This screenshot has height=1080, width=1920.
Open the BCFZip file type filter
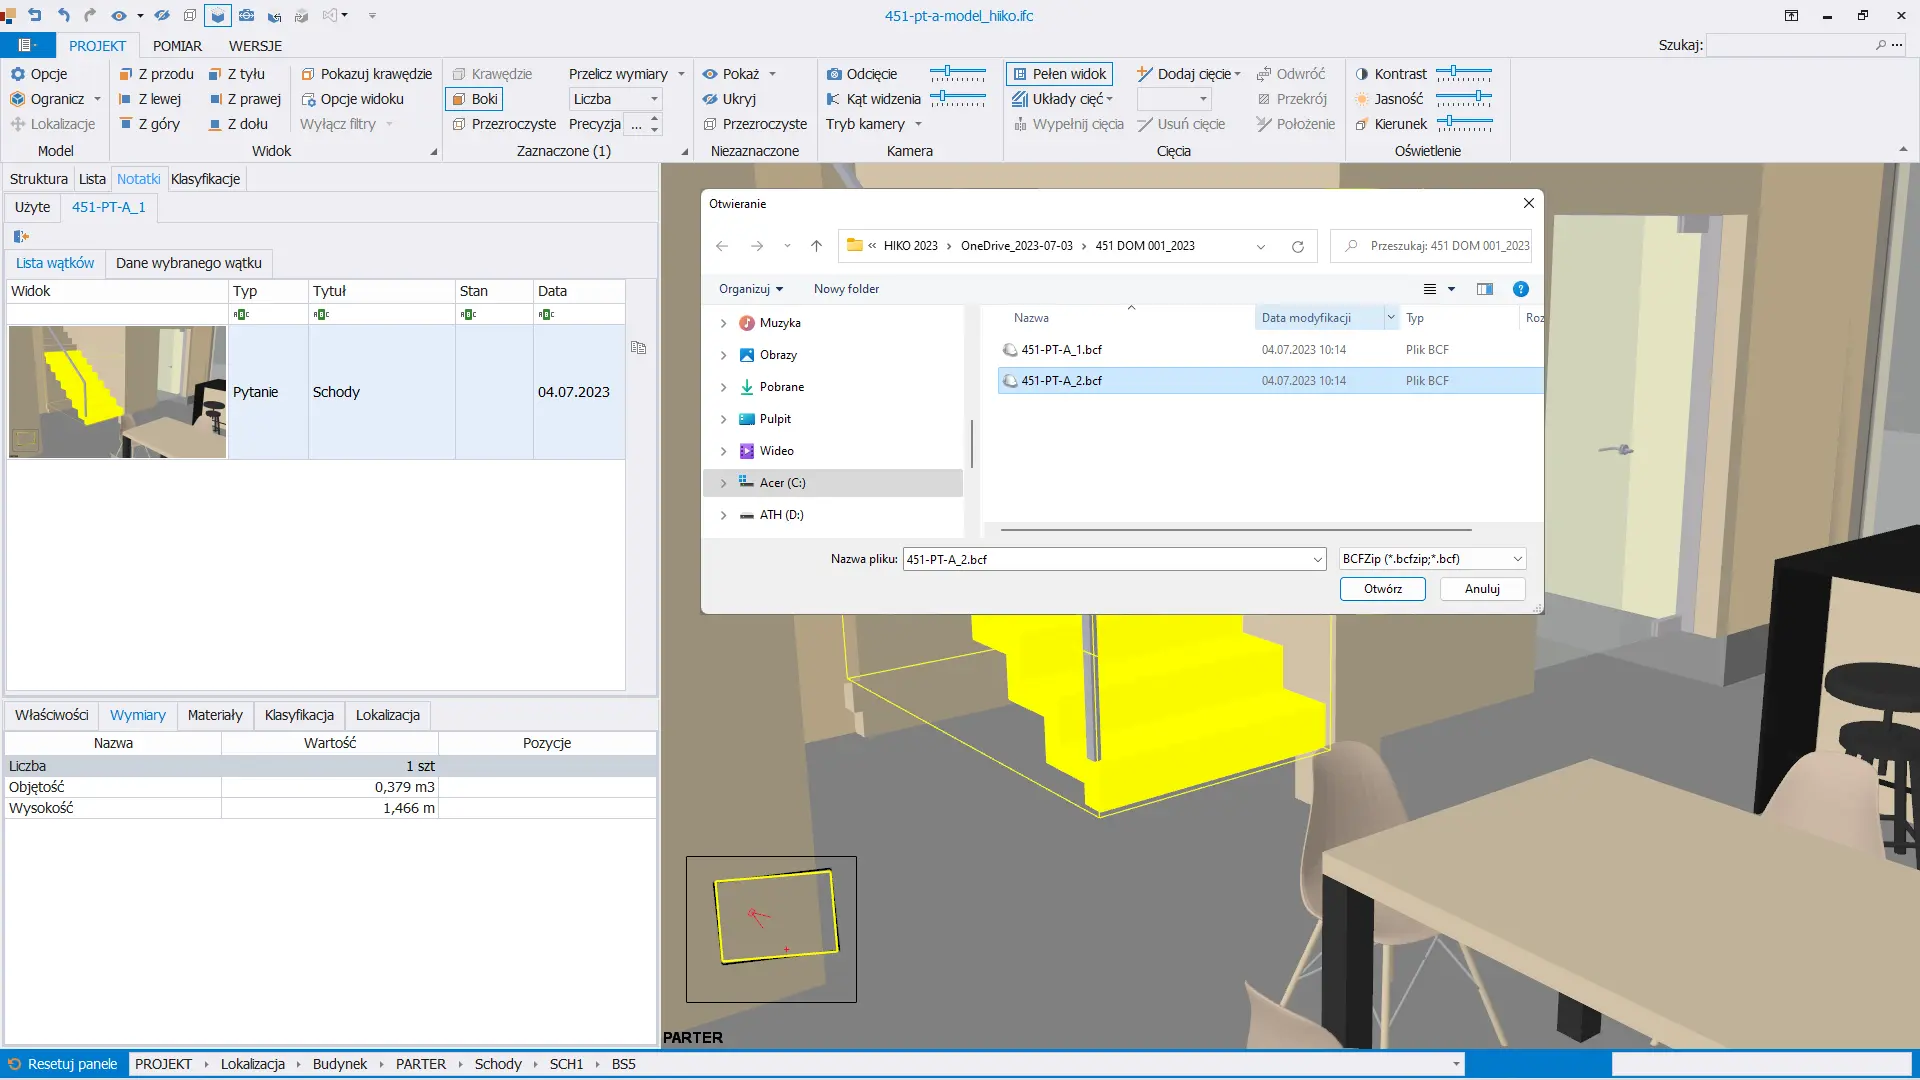[1432, 559]
